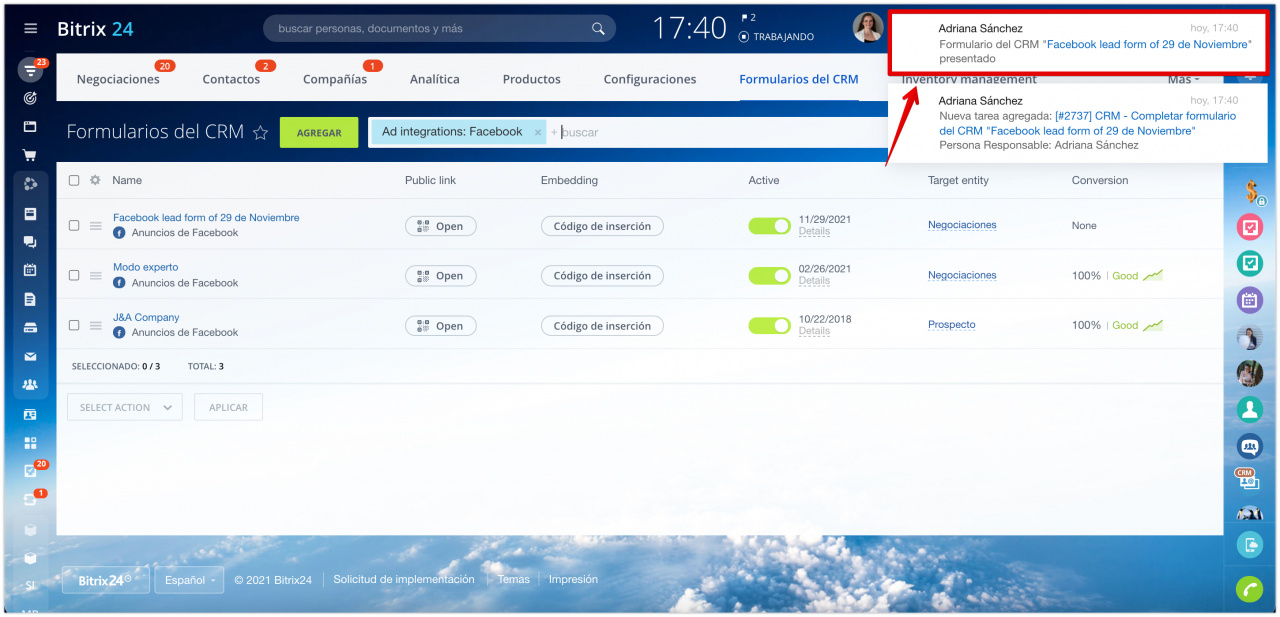Open Facebook lead form link in table

[x=206, y=217]
